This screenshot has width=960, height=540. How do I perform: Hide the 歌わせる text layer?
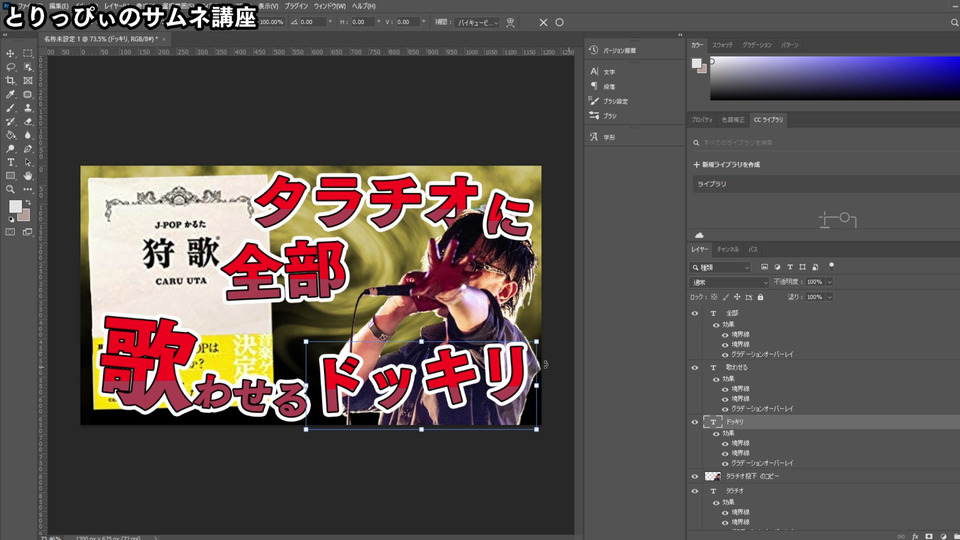pyautogui.click(x=695, y=367)
